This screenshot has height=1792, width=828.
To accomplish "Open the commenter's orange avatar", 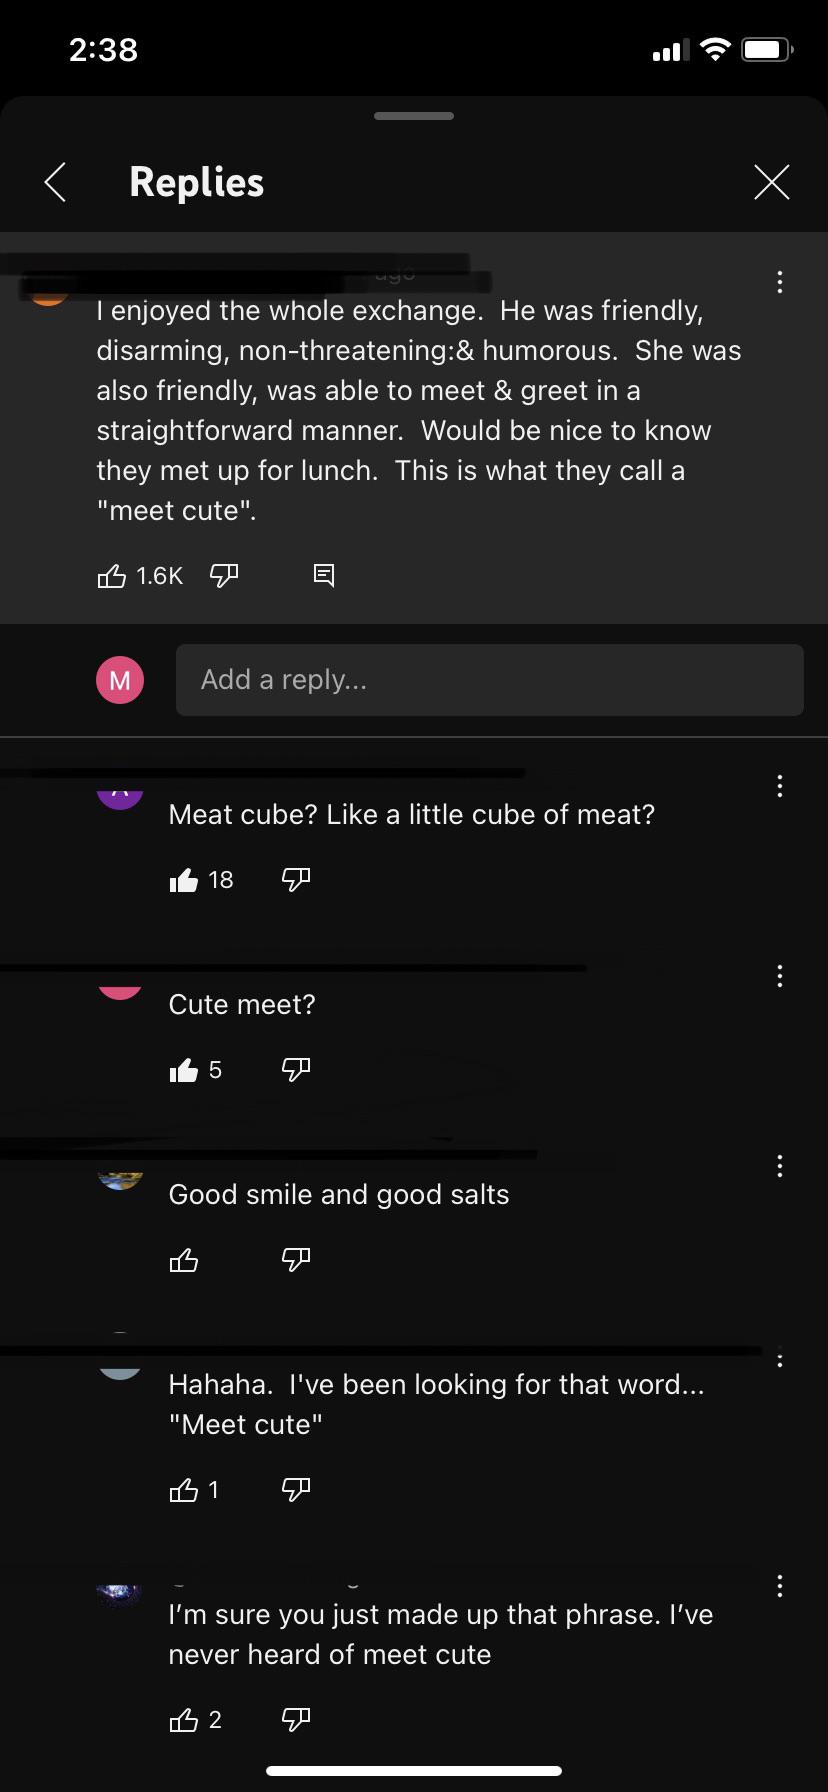I will (48, 295).
